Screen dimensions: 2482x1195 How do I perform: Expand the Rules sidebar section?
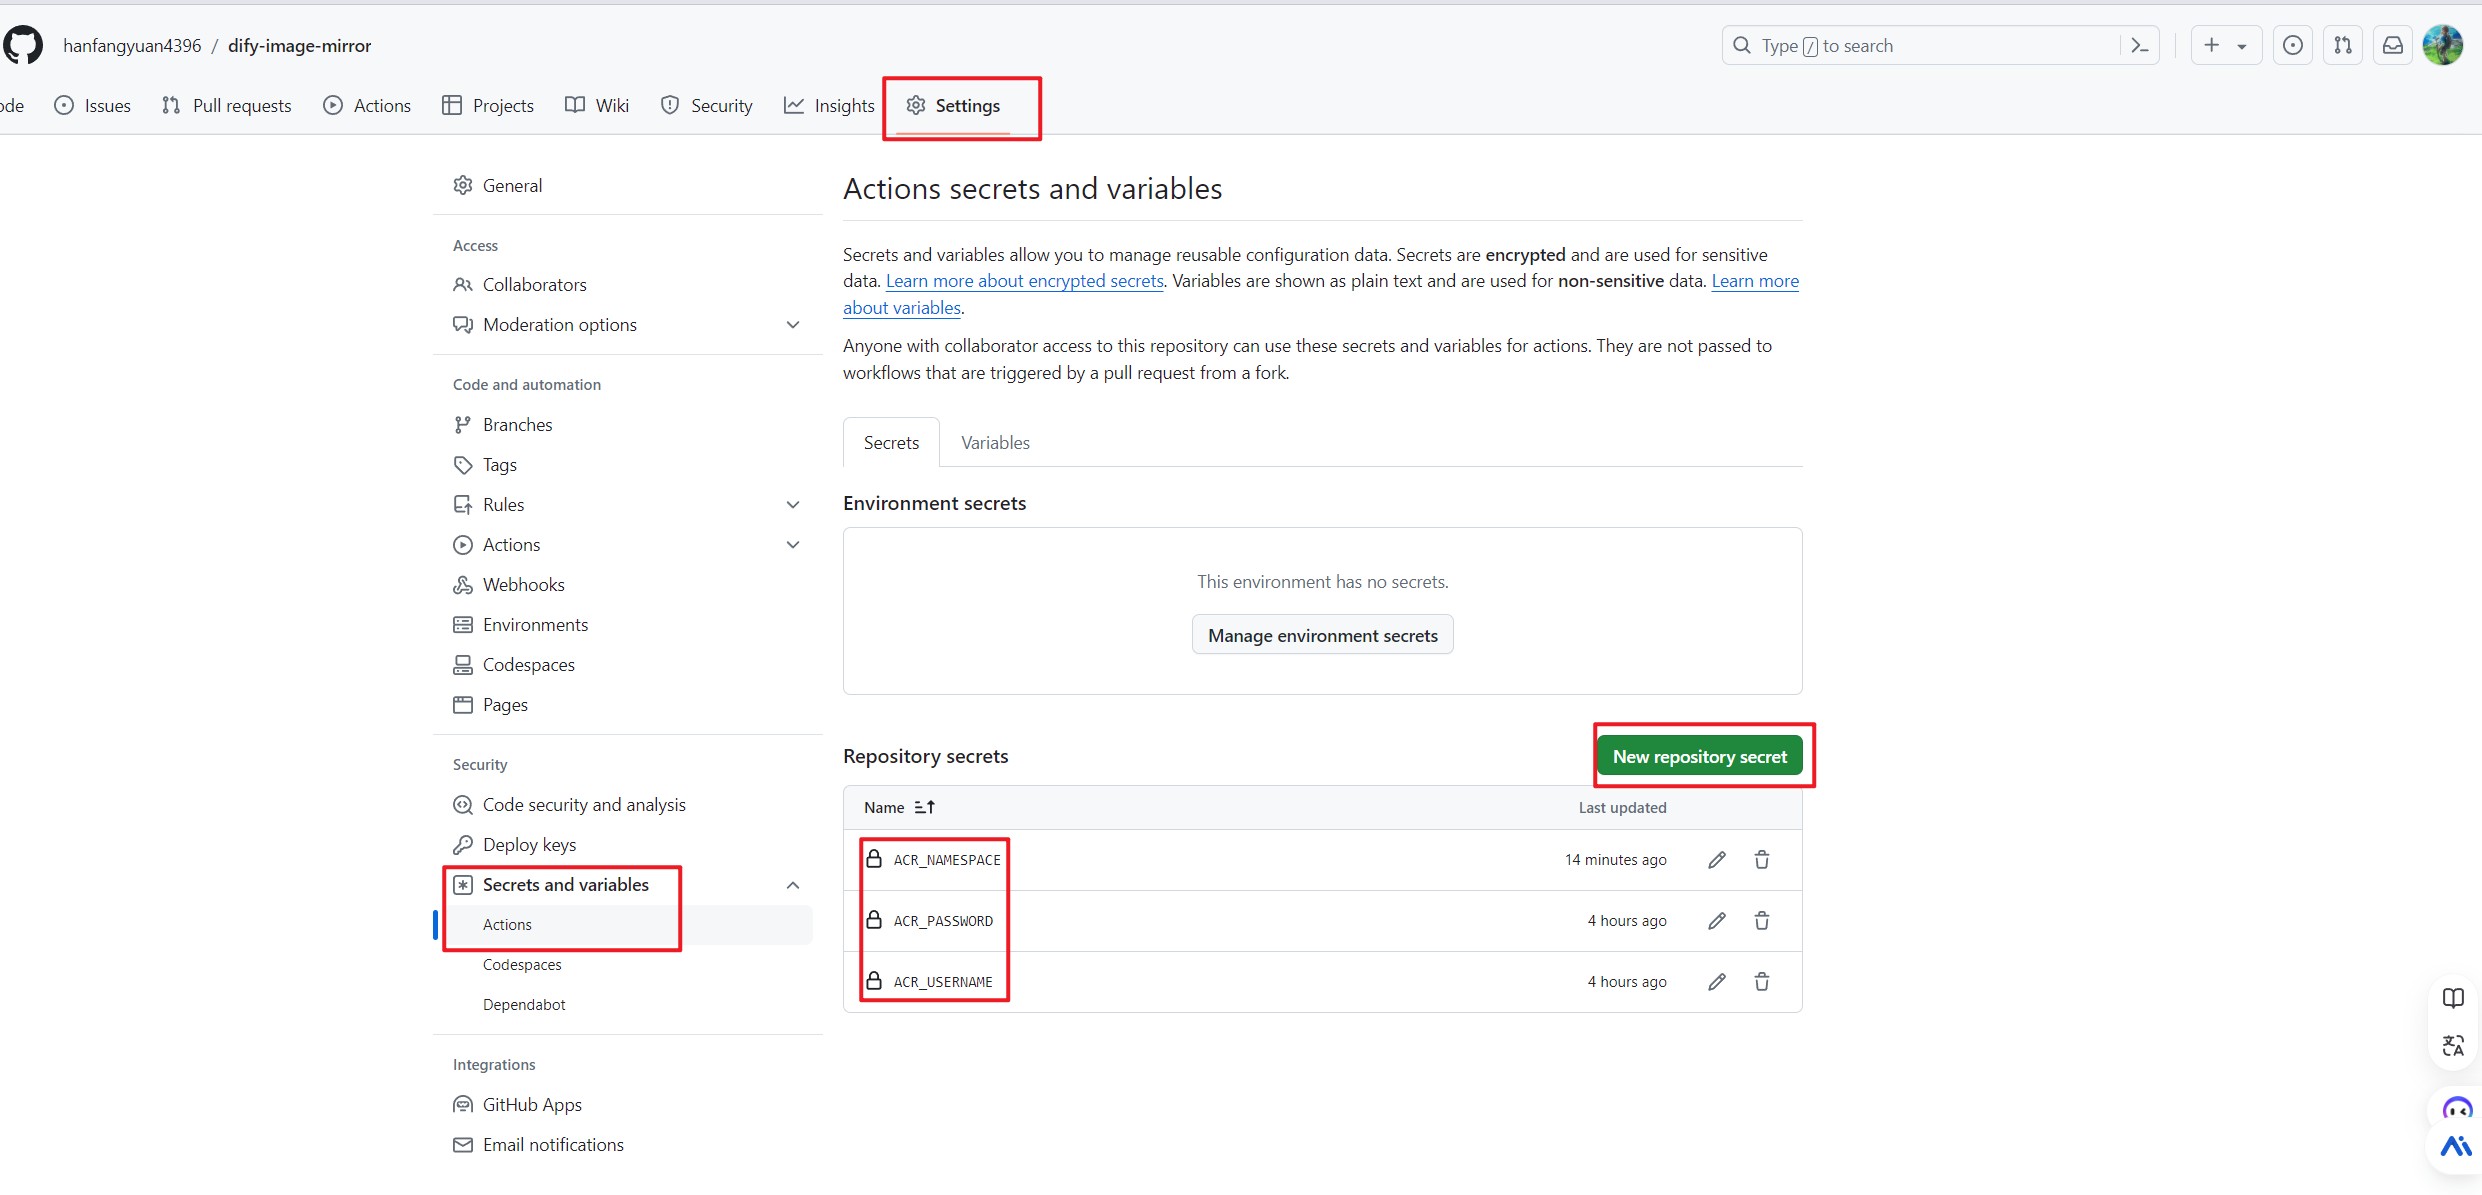point(792,505)
